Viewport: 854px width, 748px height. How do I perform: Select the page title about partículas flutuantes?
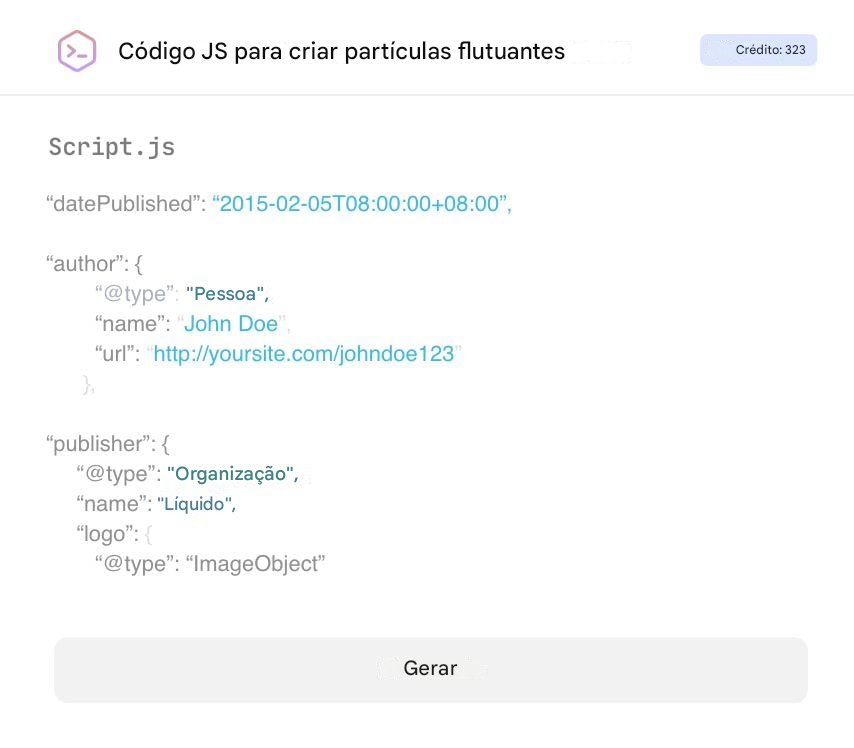click(x=341, y=51)
